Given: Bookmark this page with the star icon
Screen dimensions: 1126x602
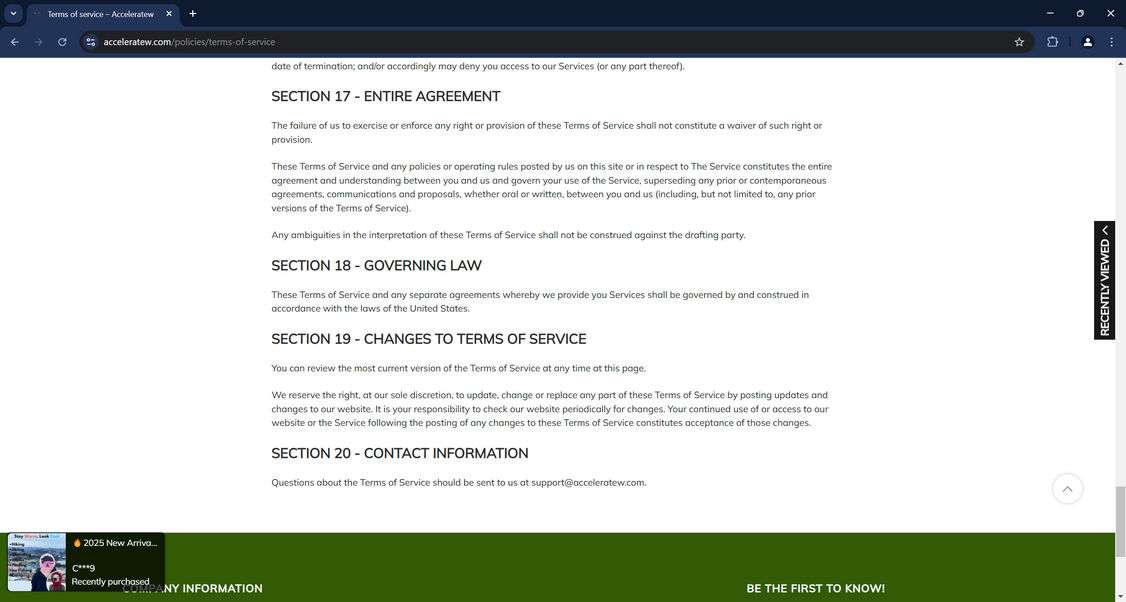Looking at the screenshot, I should coord(1019,42).
